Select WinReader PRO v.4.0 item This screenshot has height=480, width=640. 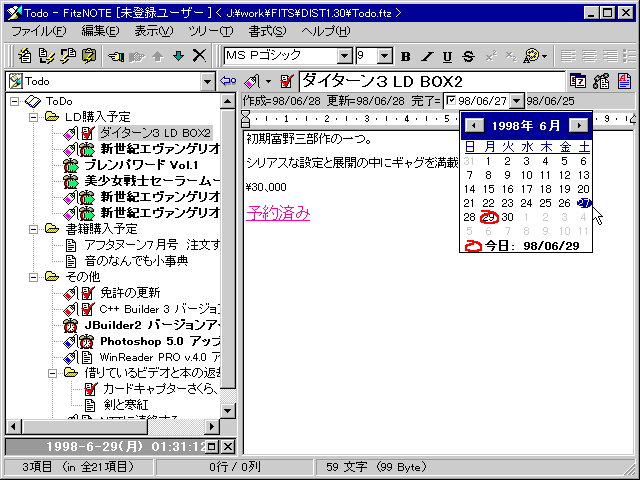point(160,358)
